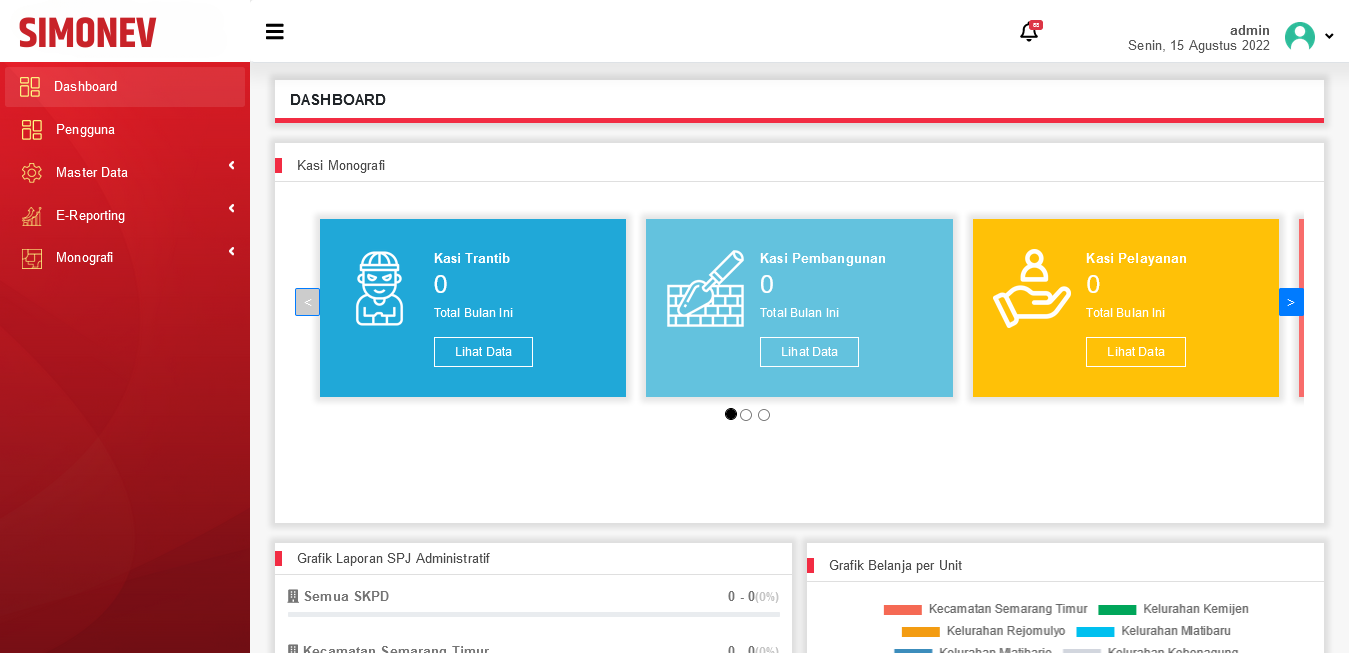Expand the Master Data submenu arrow

tap(231, 165)
